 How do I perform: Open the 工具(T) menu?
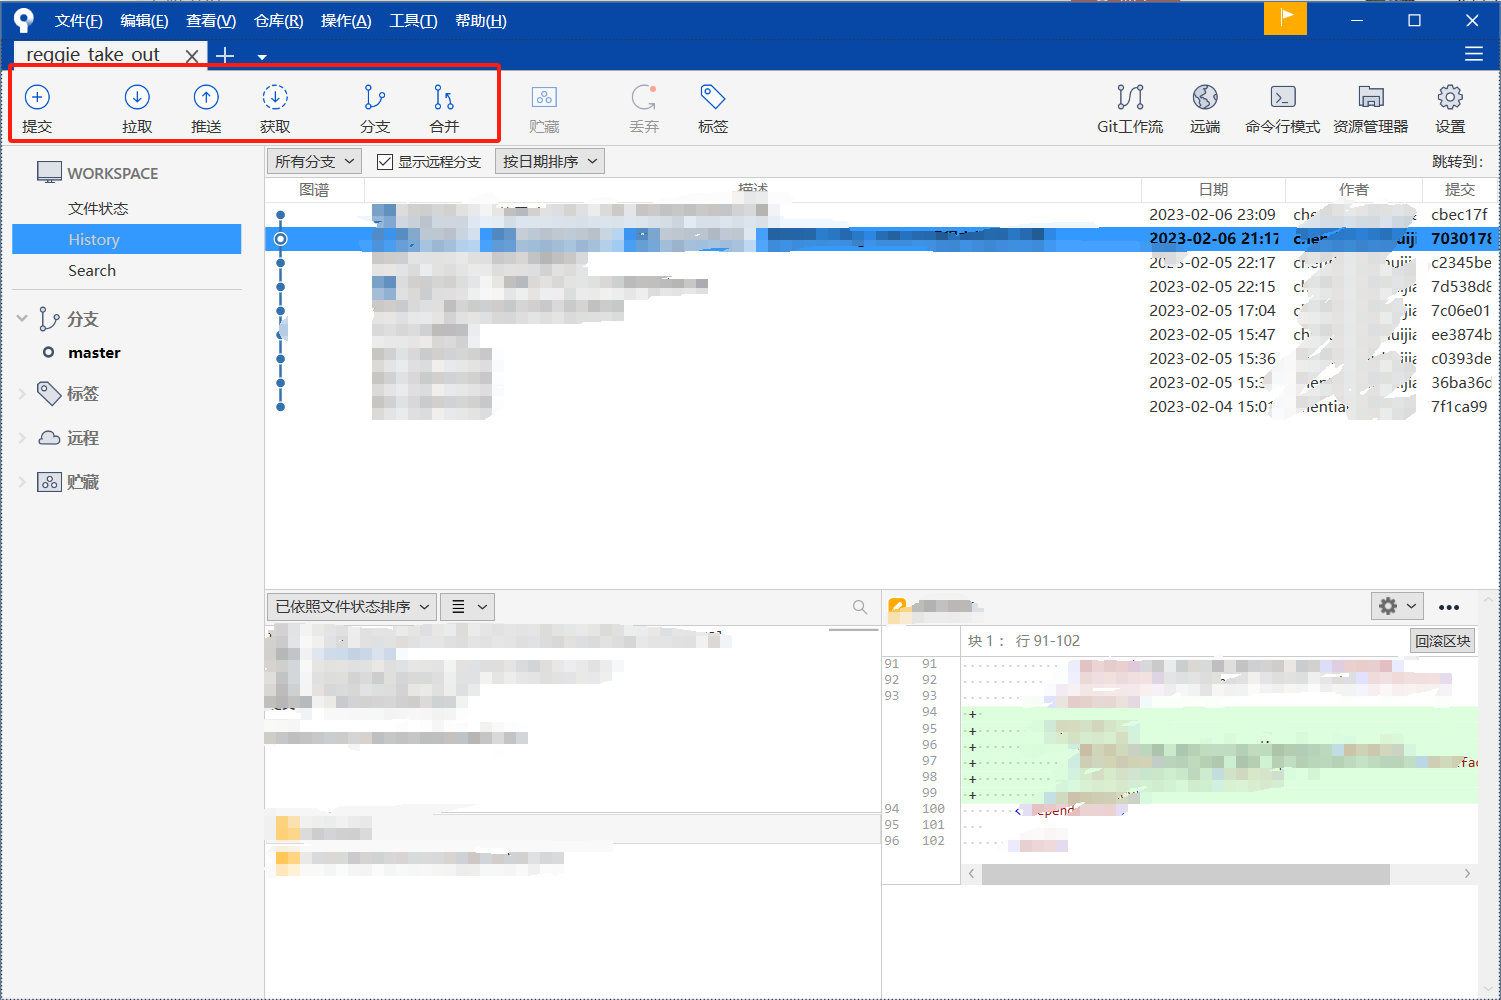[413, 20]
